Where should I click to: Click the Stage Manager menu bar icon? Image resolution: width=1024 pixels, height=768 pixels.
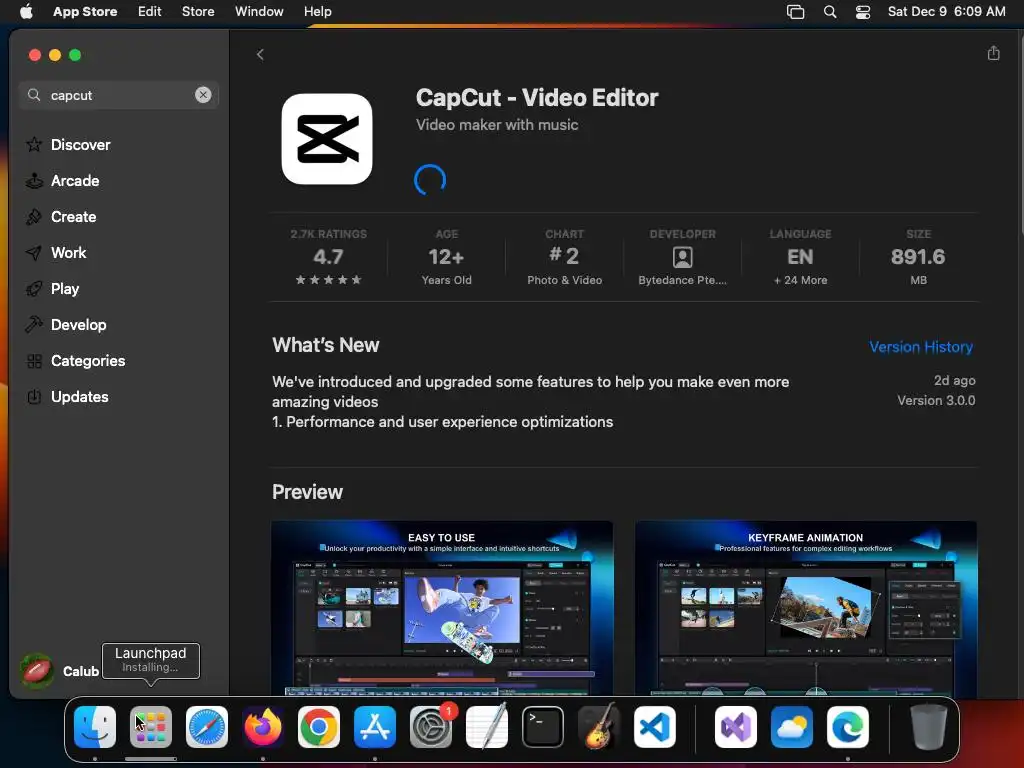coord(795,11)
